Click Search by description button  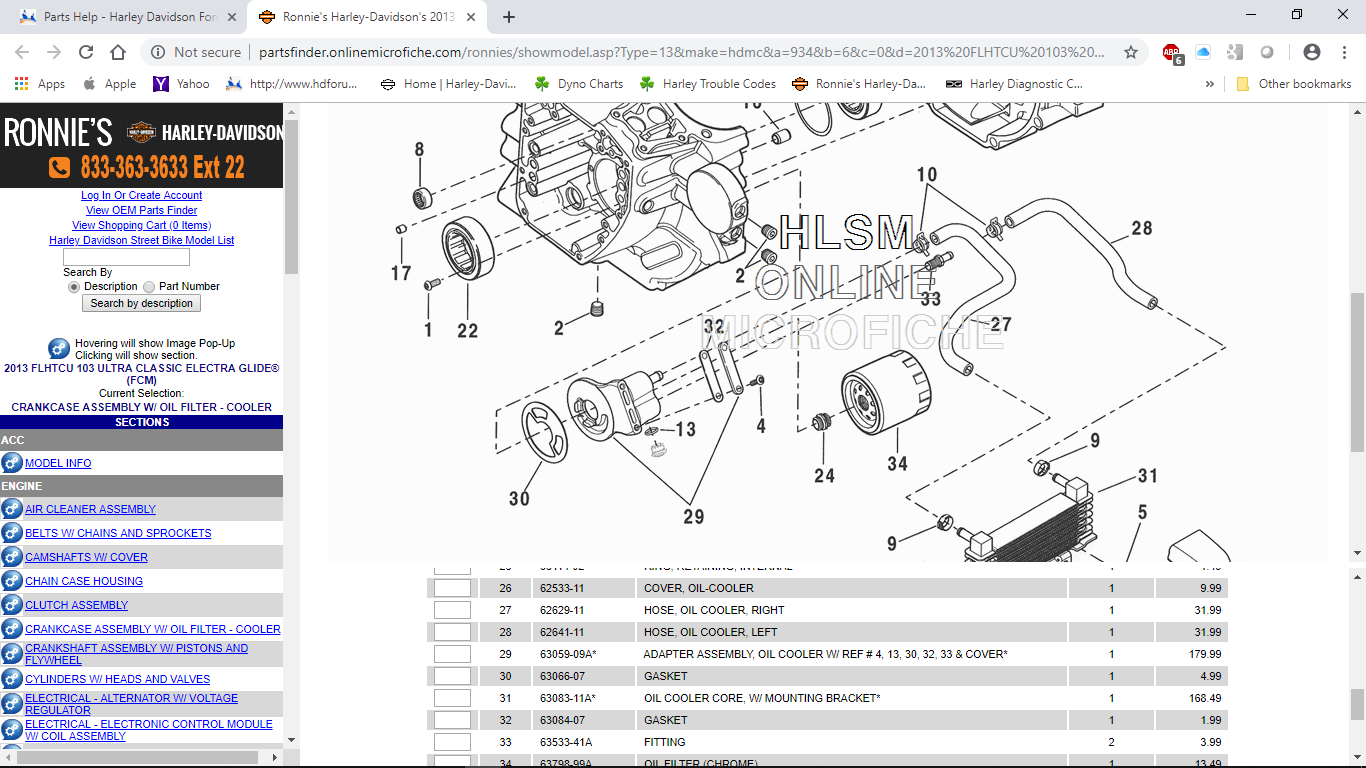pos(141,303)
